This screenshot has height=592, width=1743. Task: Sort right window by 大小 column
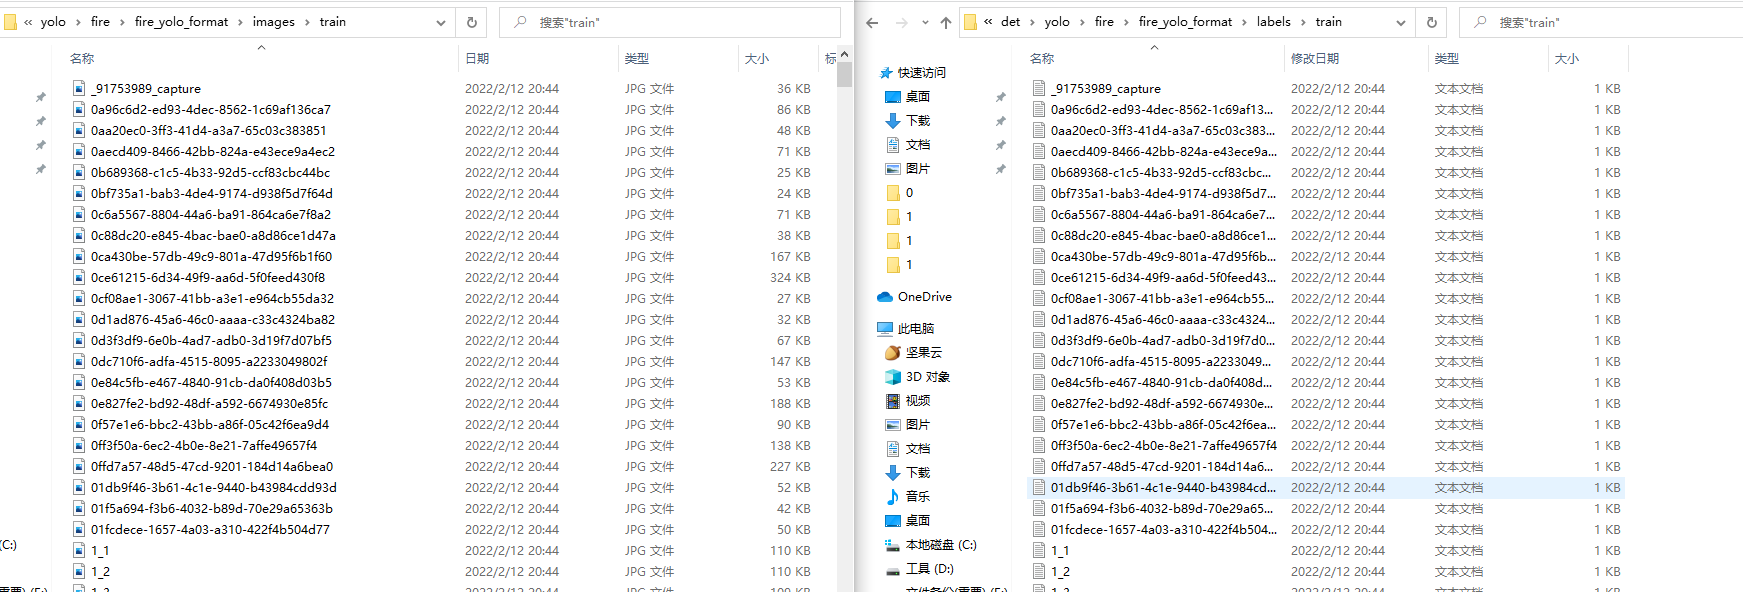tap(1567, 59)
